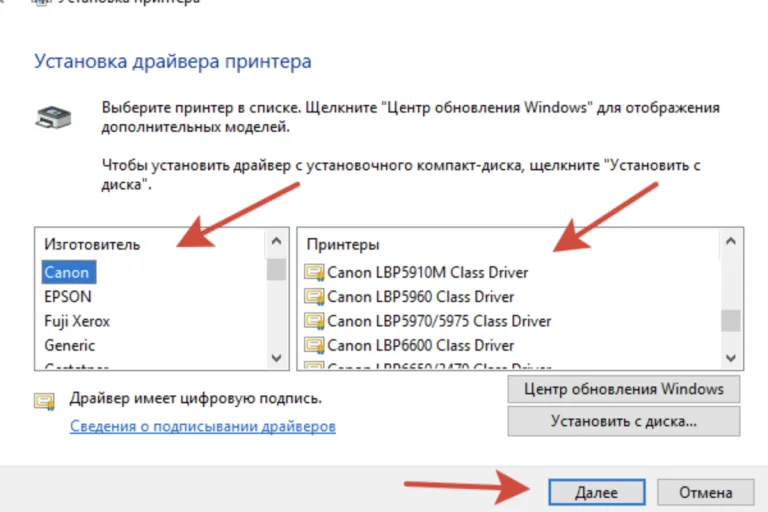This screenshot has width=768, height=512.
Task: Choose Fuji Xerox manufacturer
Action: 77,321
